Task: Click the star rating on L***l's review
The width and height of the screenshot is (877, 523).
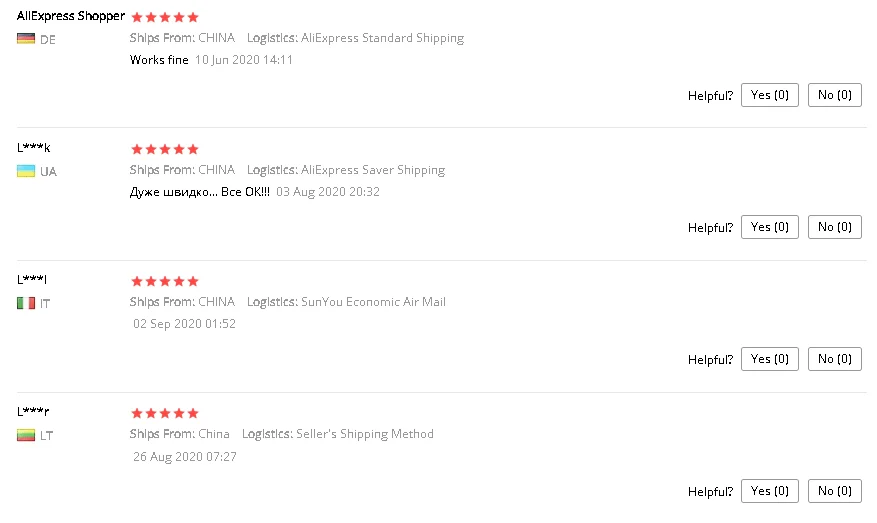Action: 165,281
